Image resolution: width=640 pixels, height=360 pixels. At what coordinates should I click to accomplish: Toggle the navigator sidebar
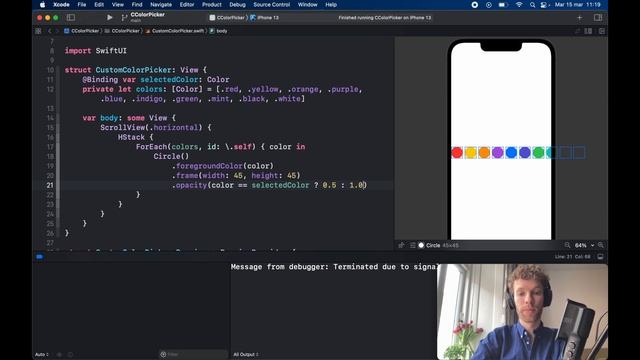[71, 18]
